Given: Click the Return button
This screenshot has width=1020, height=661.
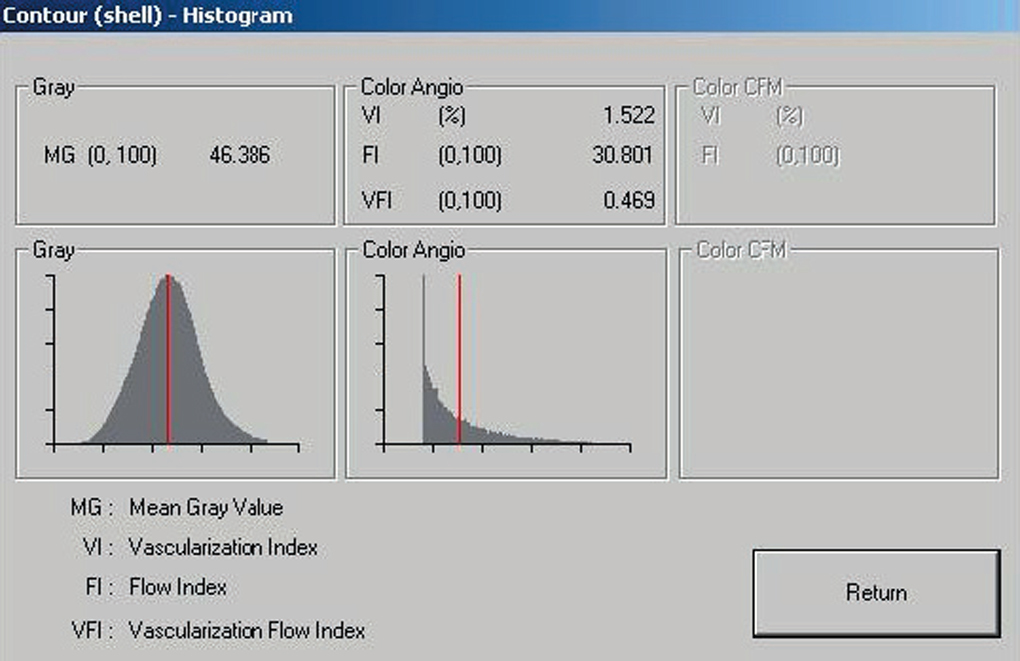Looking at the screenshot, I should point(875,593).
